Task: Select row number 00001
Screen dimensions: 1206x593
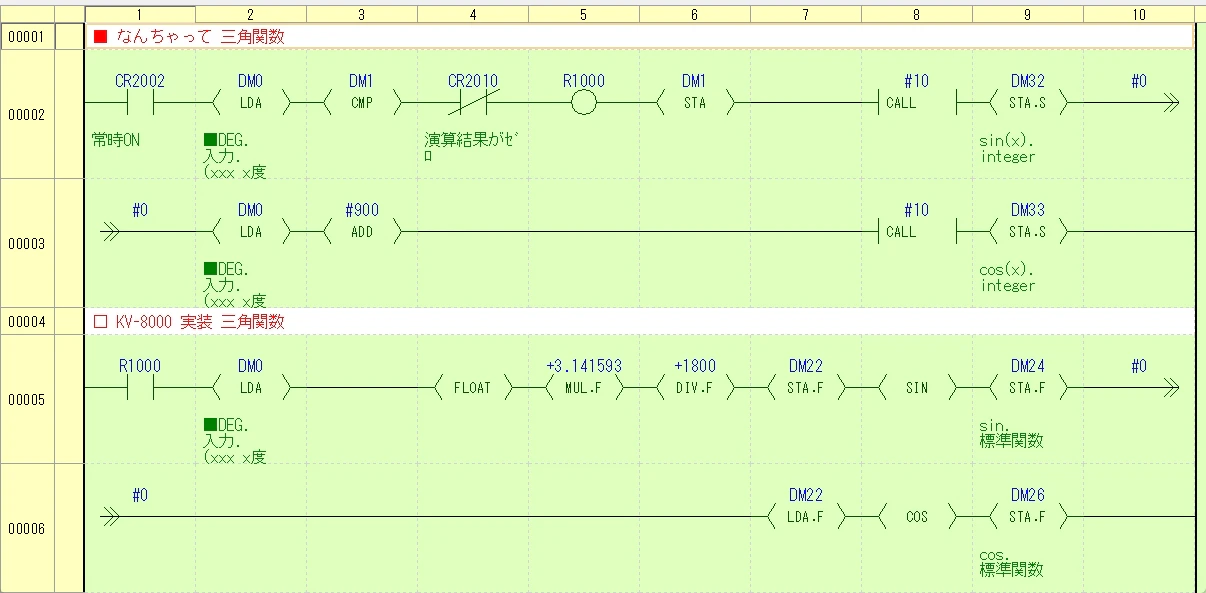Action: point(27,37)
